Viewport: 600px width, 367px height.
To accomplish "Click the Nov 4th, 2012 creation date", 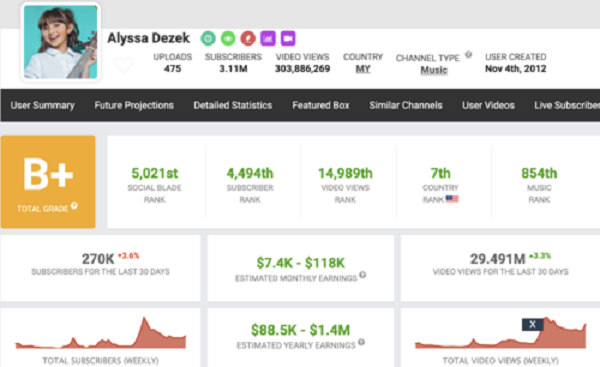I will pyautogui.click(x=515, y=69).
